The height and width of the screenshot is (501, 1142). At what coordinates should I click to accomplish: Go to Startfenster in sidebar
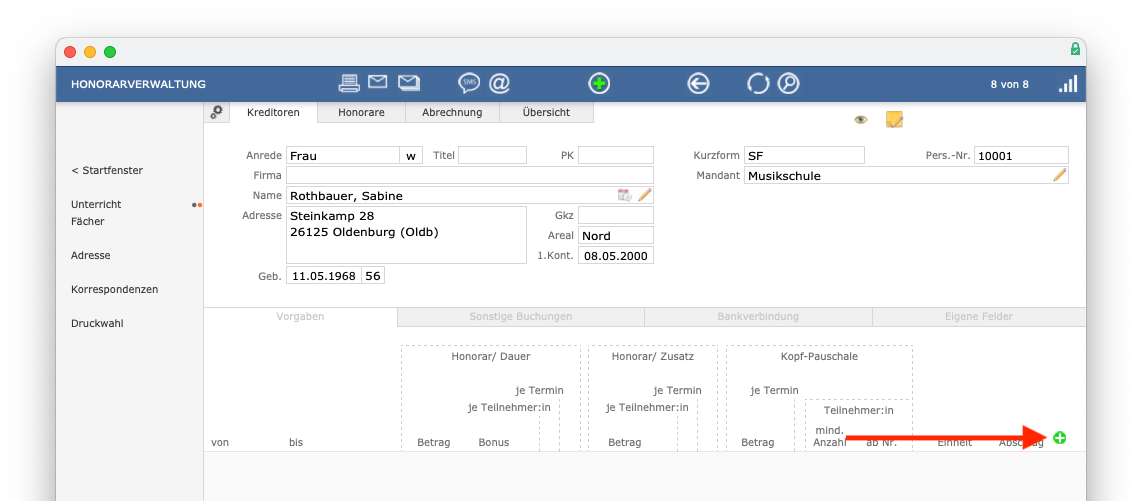107,170
